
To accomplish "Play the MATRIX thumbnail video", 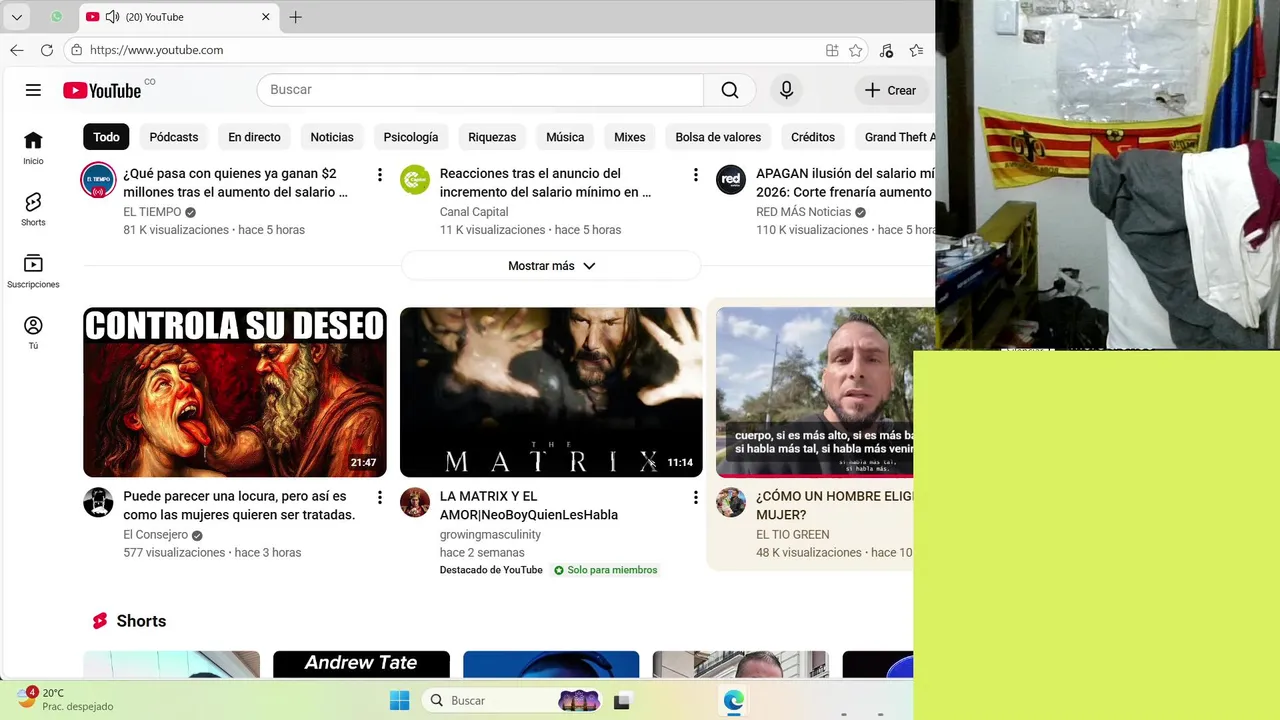I will [x=551, y=392].
